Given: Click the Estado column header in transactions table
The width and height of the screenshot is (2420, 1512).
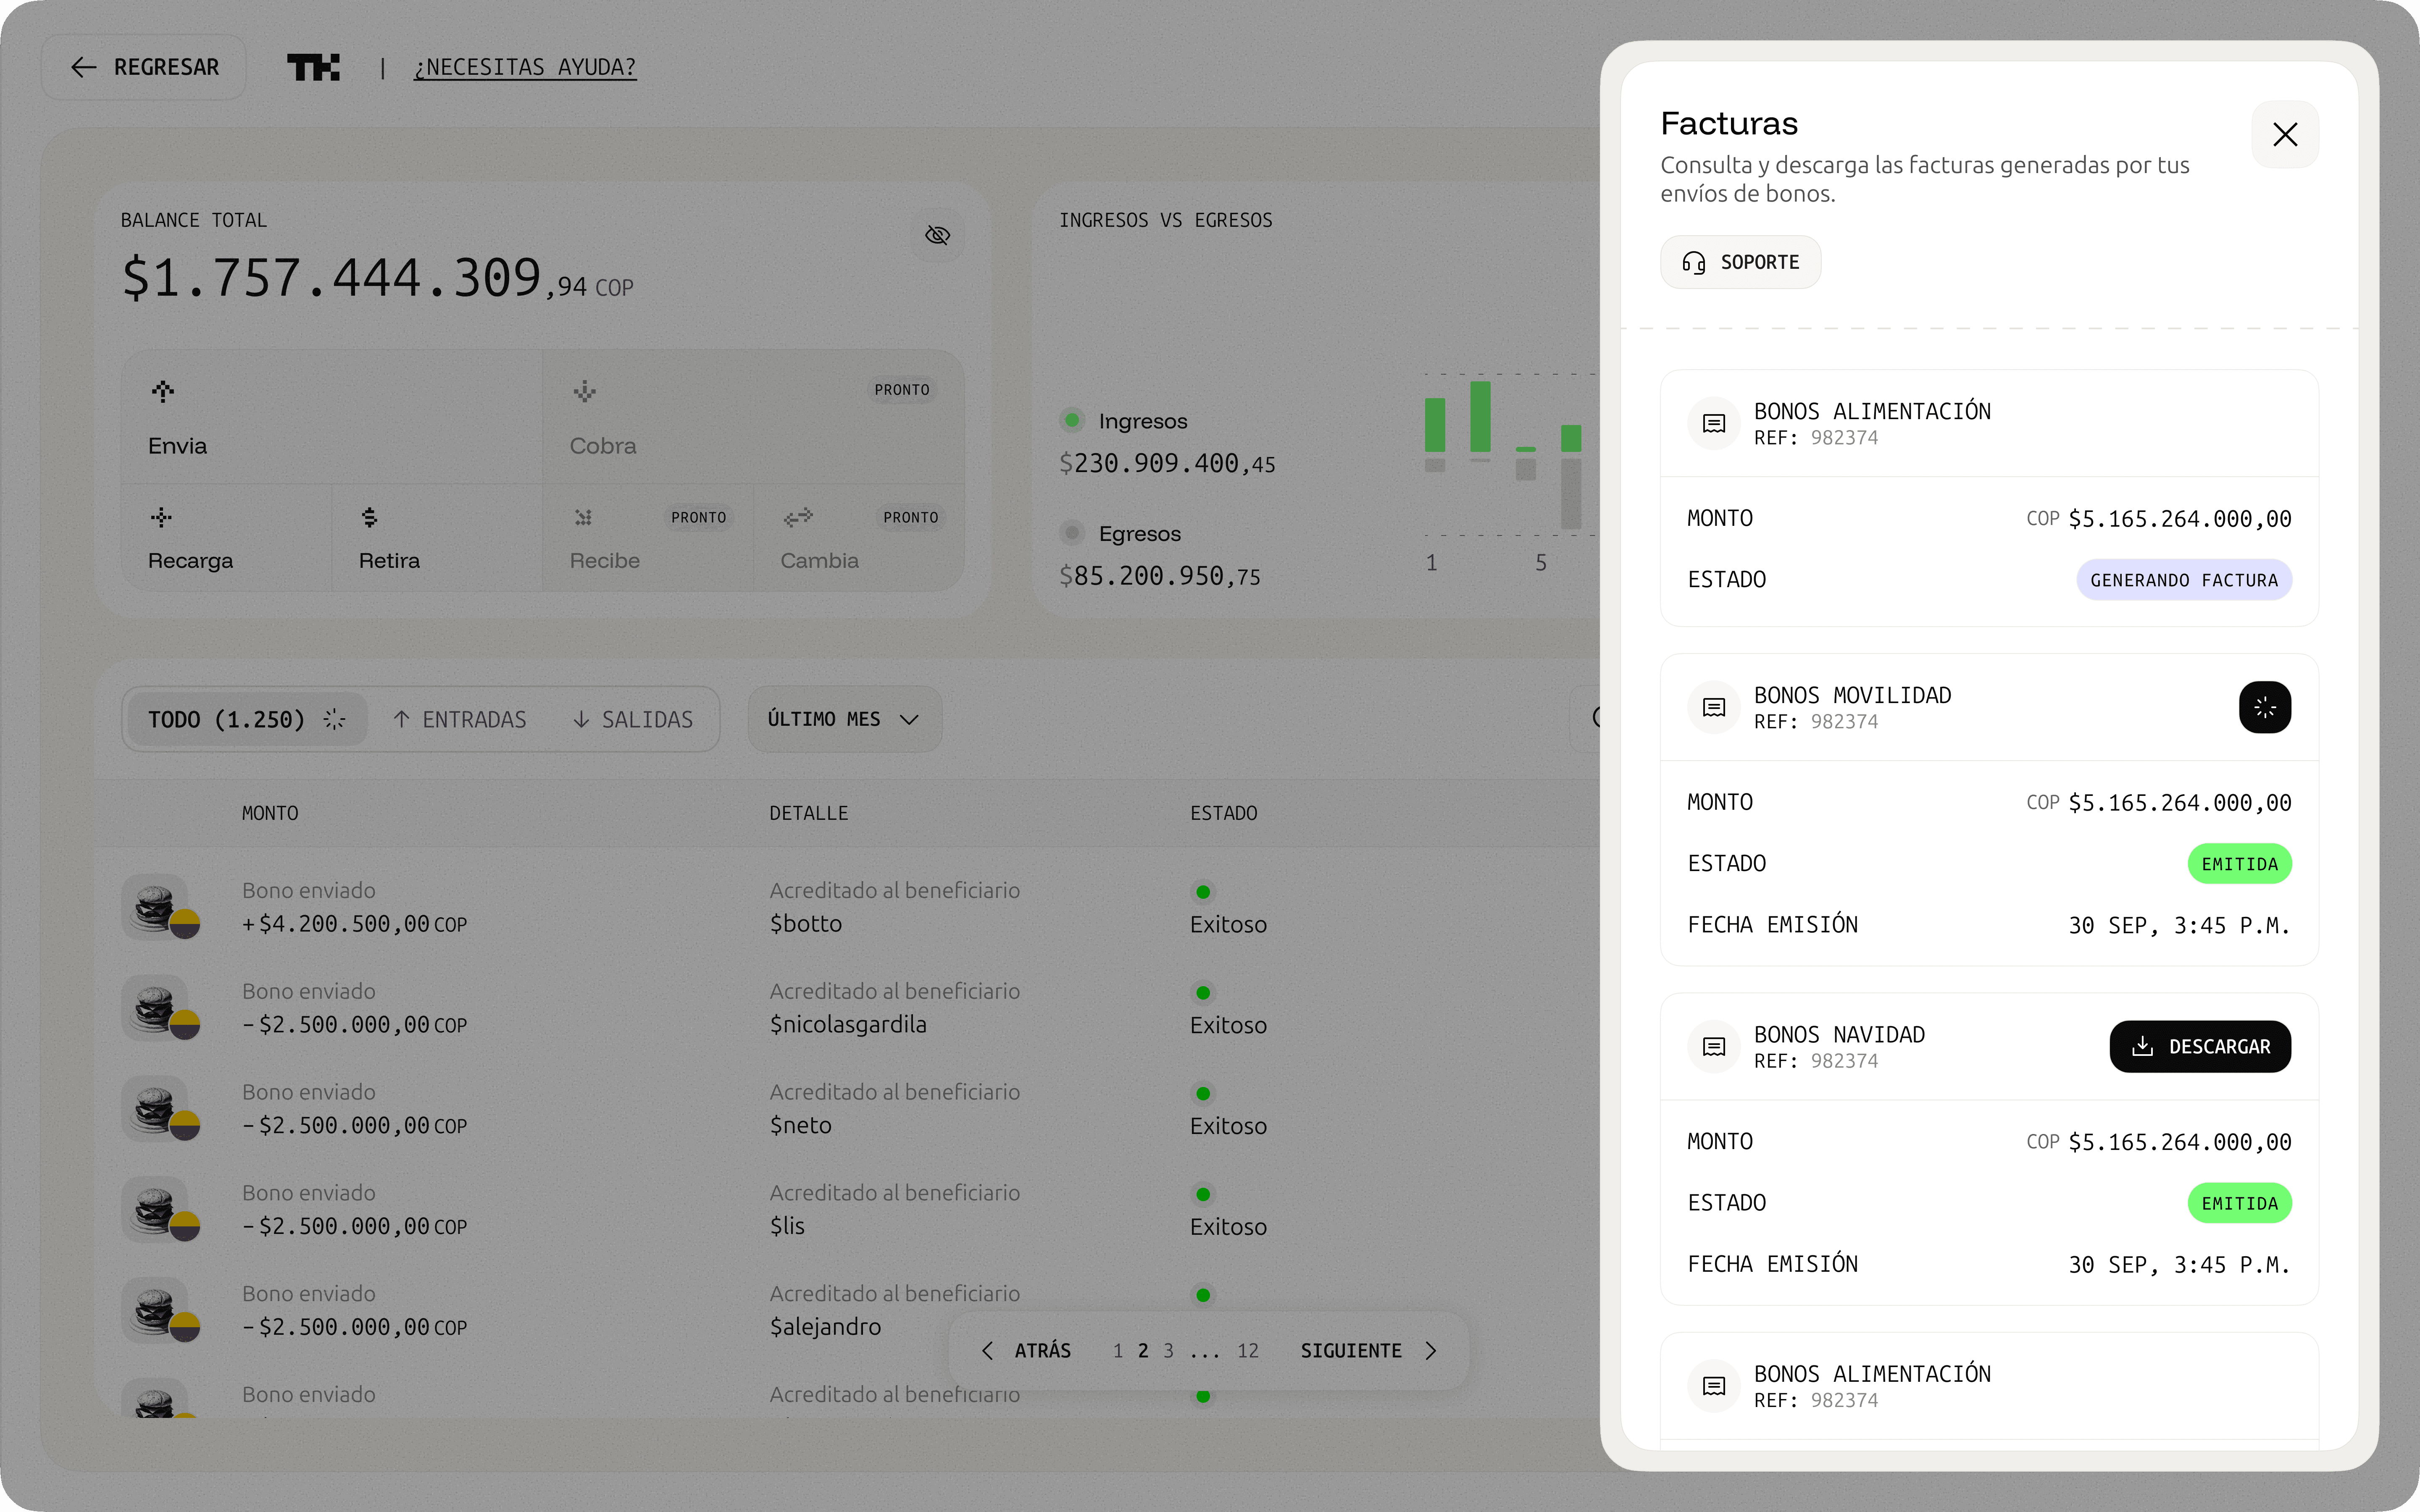Looking at the screenshot, I should click(x=1224, y=813).
